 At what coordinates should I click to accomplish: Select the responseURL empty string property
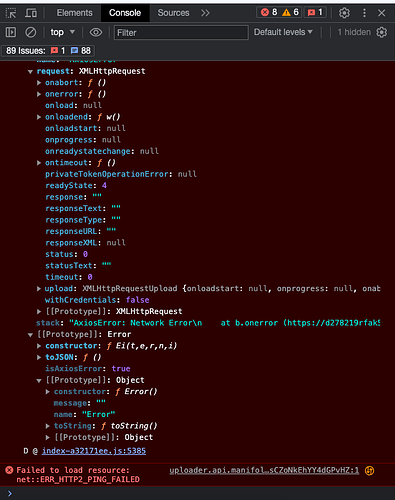[81, 231]
